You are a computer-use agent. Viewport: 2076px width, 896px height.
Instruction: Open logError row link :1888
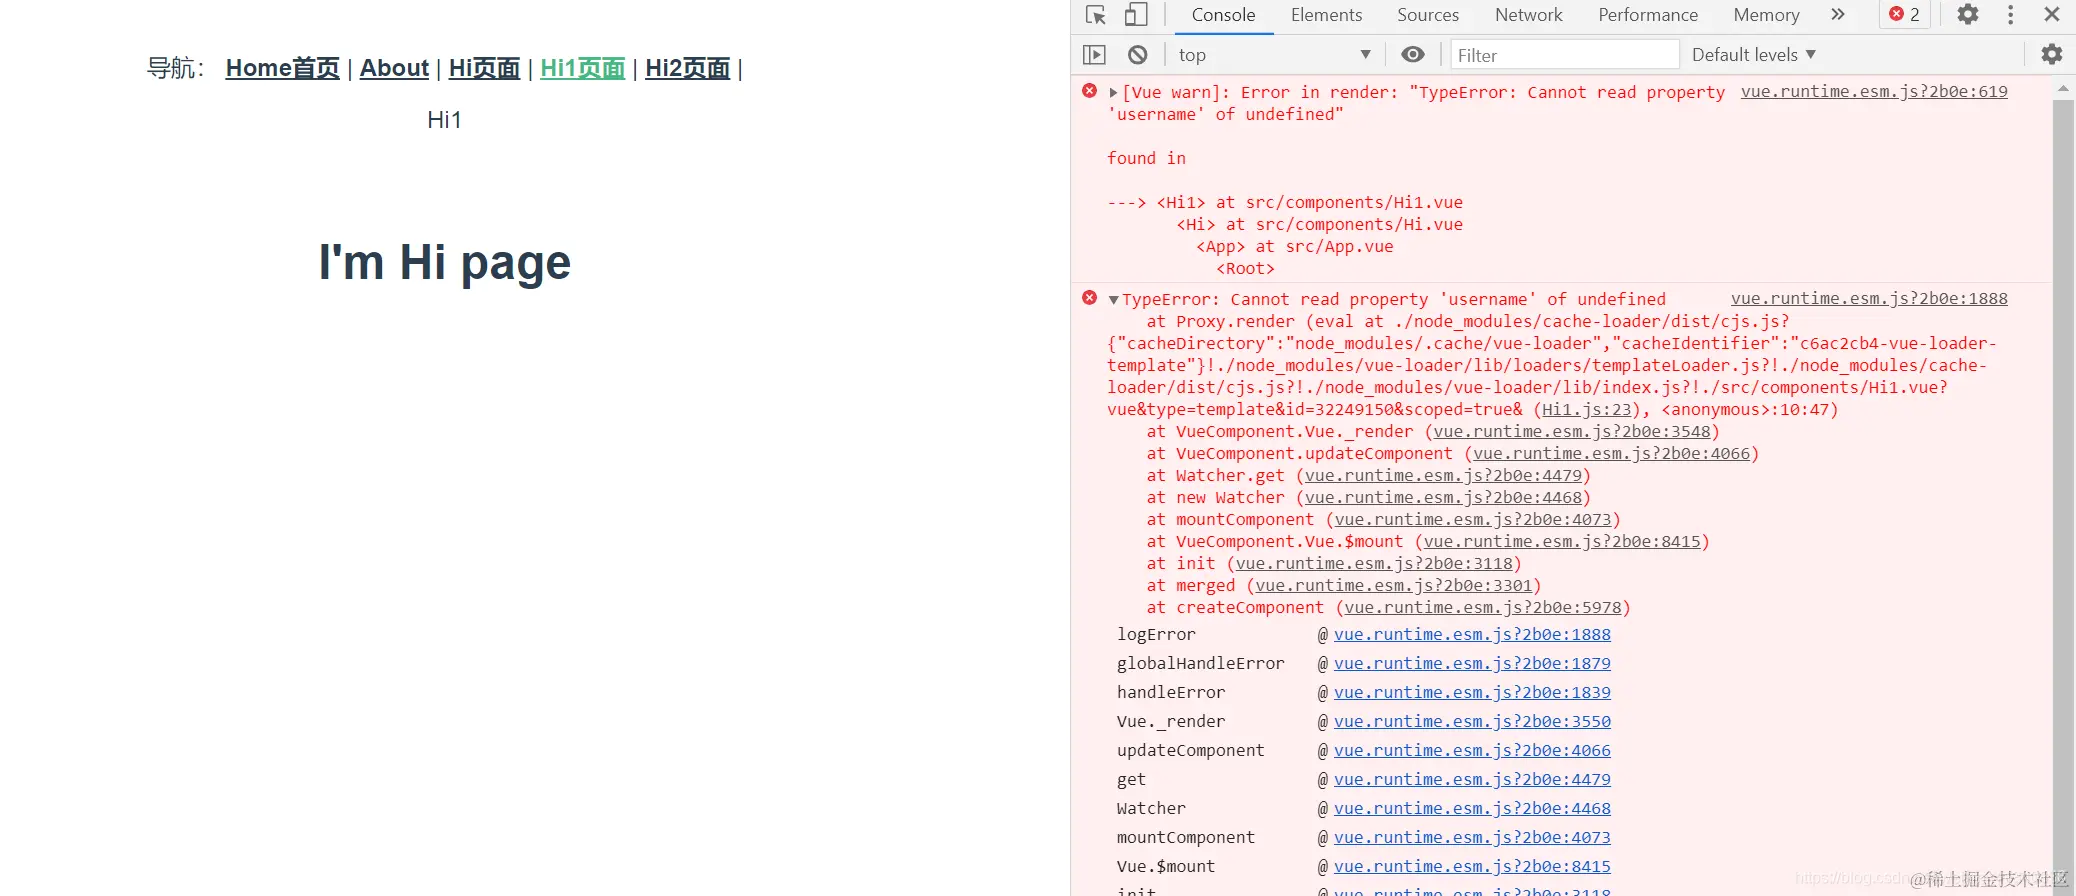coord(1472,634)
